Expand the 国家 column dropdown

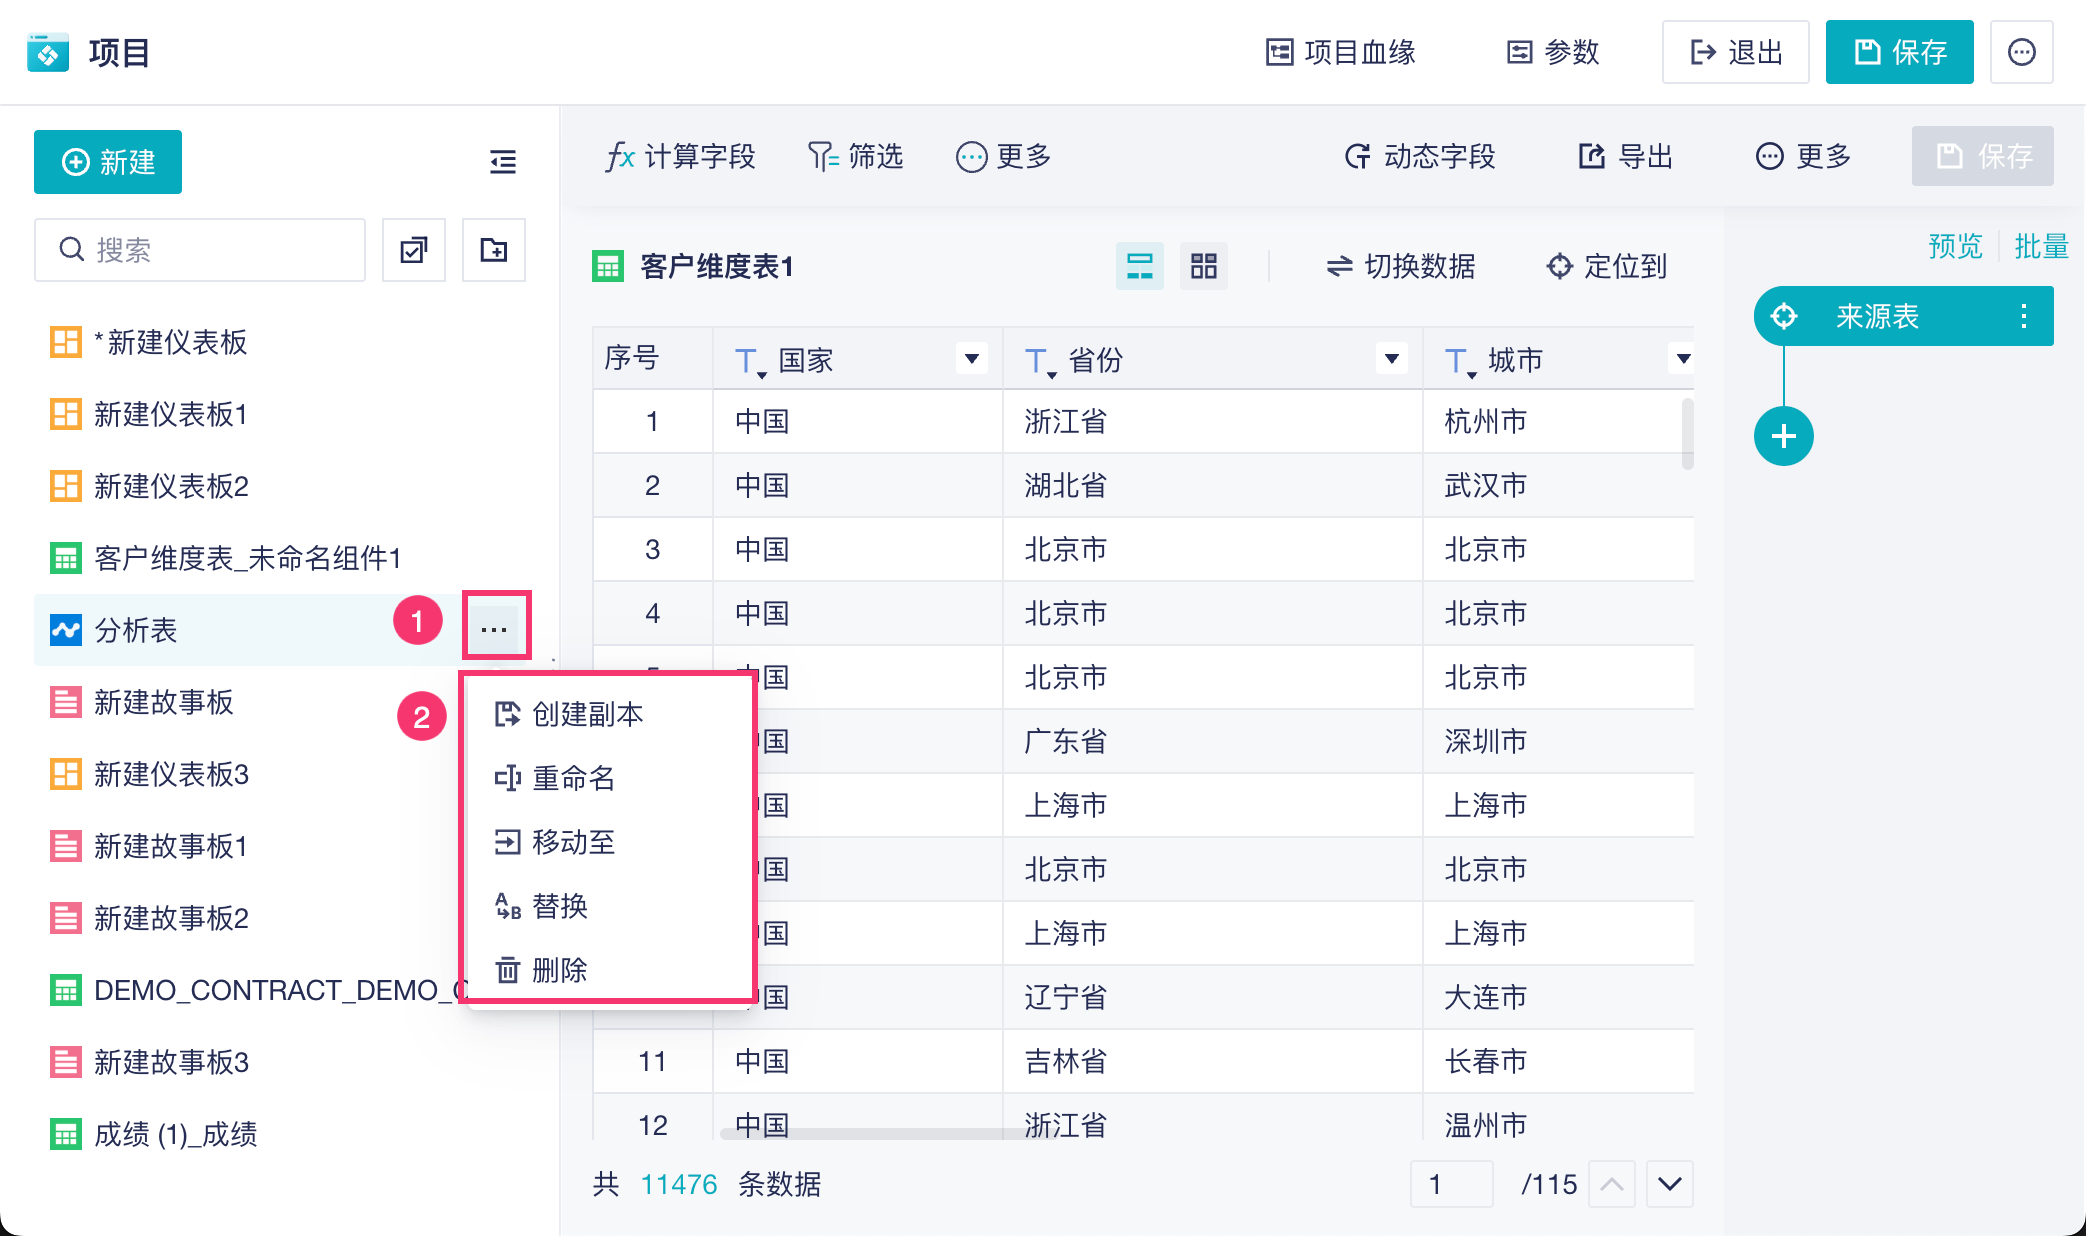971,359
